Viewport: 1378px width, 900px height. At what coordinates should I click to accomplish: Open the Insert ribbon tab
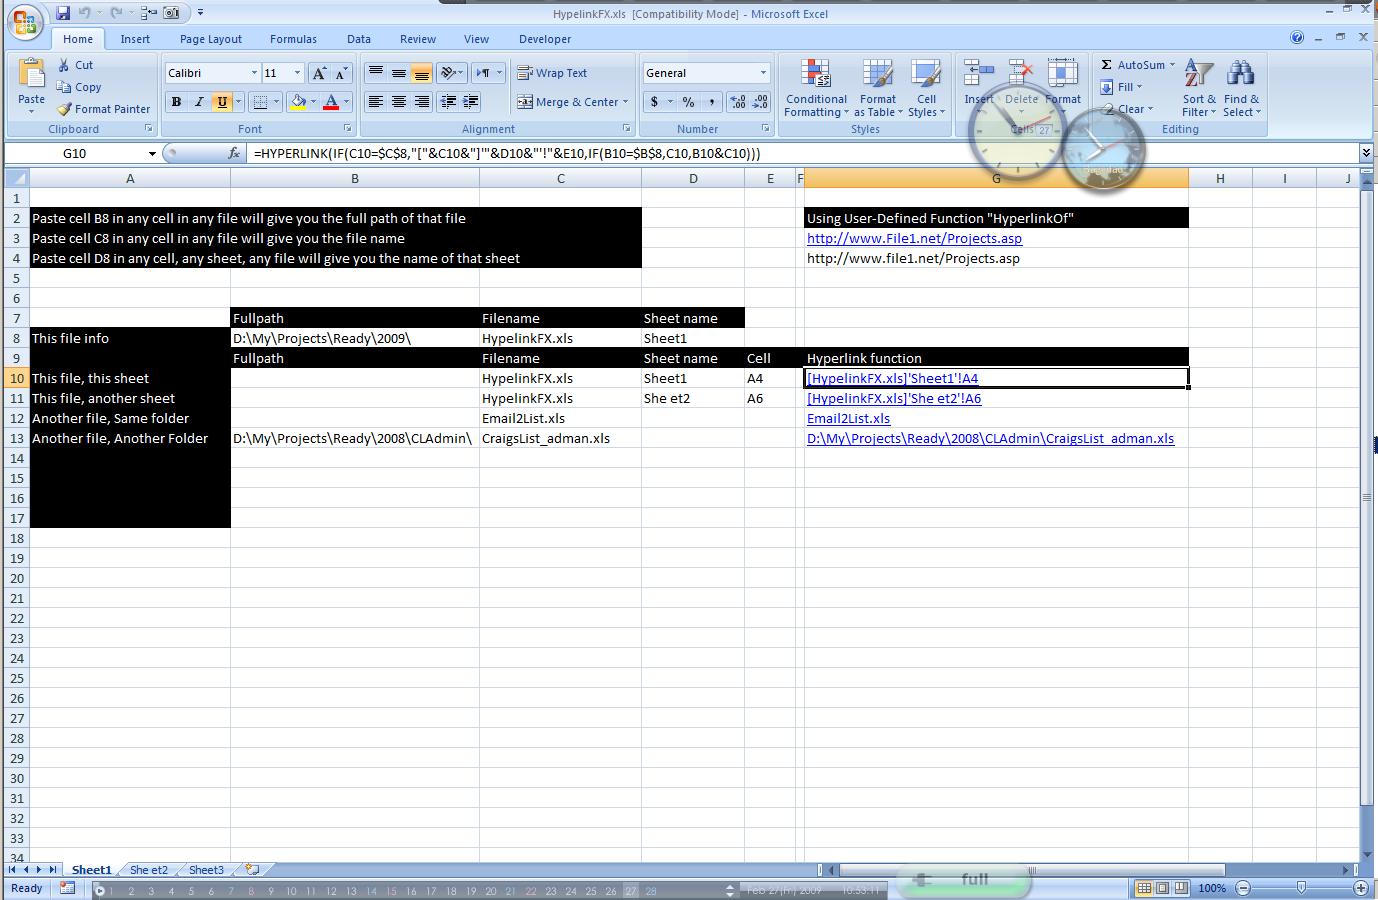pyautogui.click(x=135, y=39)
